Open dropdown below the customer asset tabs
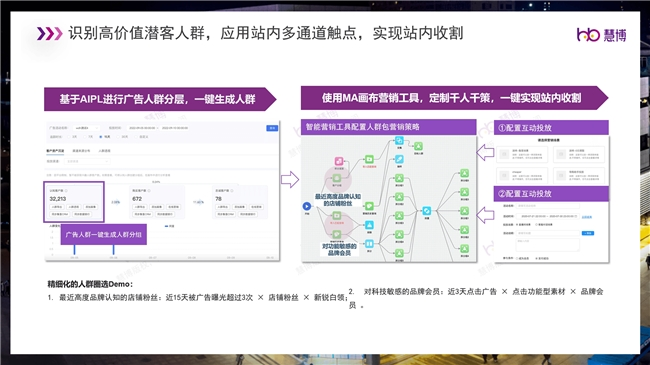 point(87,161)
